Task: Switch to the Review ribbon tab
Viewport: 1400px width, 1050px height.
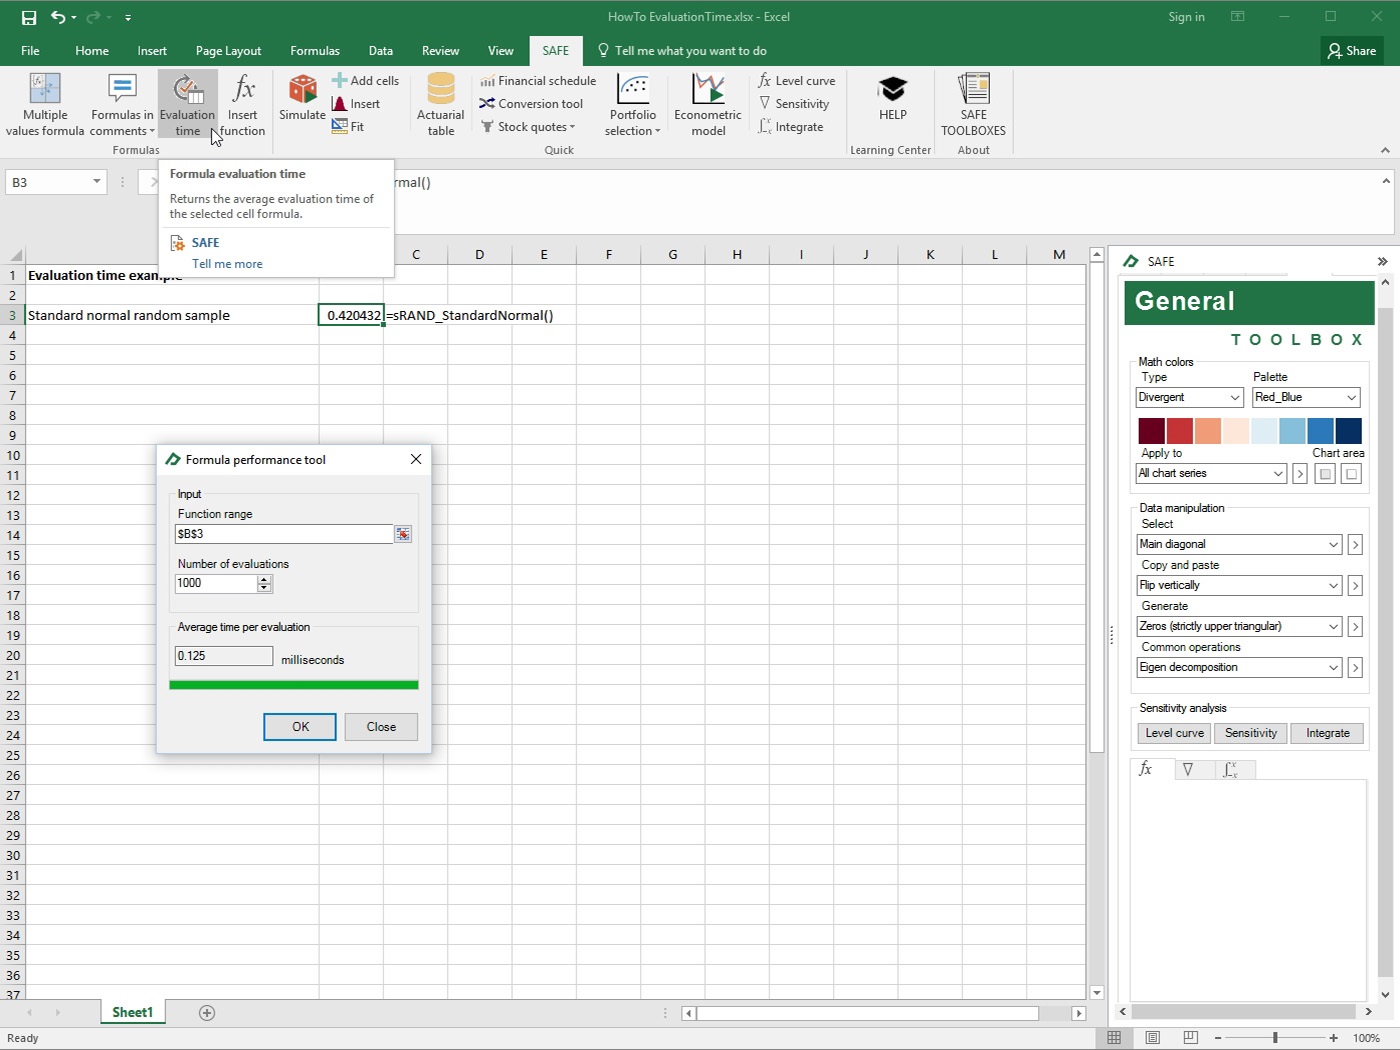Action: tap(441, 51)
